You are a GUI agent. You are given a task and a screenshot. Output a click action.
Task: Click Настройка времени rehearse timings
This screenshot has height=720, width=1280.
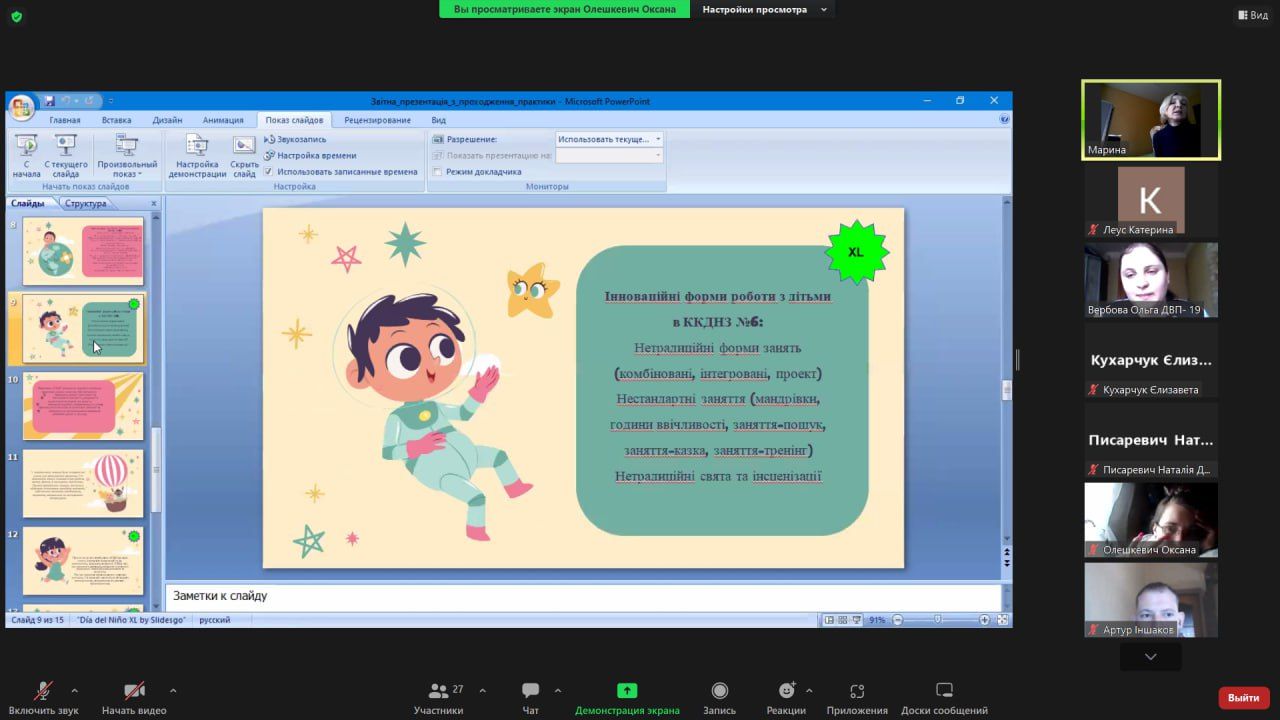pyautogui.click(x=310, y=155)
